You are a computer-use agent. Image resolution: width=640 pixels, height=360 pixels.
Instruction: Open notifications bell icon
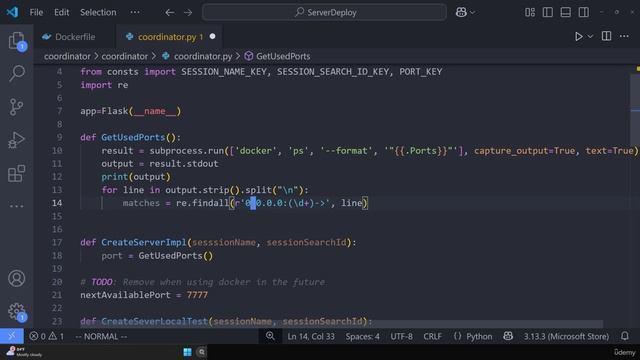624,336
